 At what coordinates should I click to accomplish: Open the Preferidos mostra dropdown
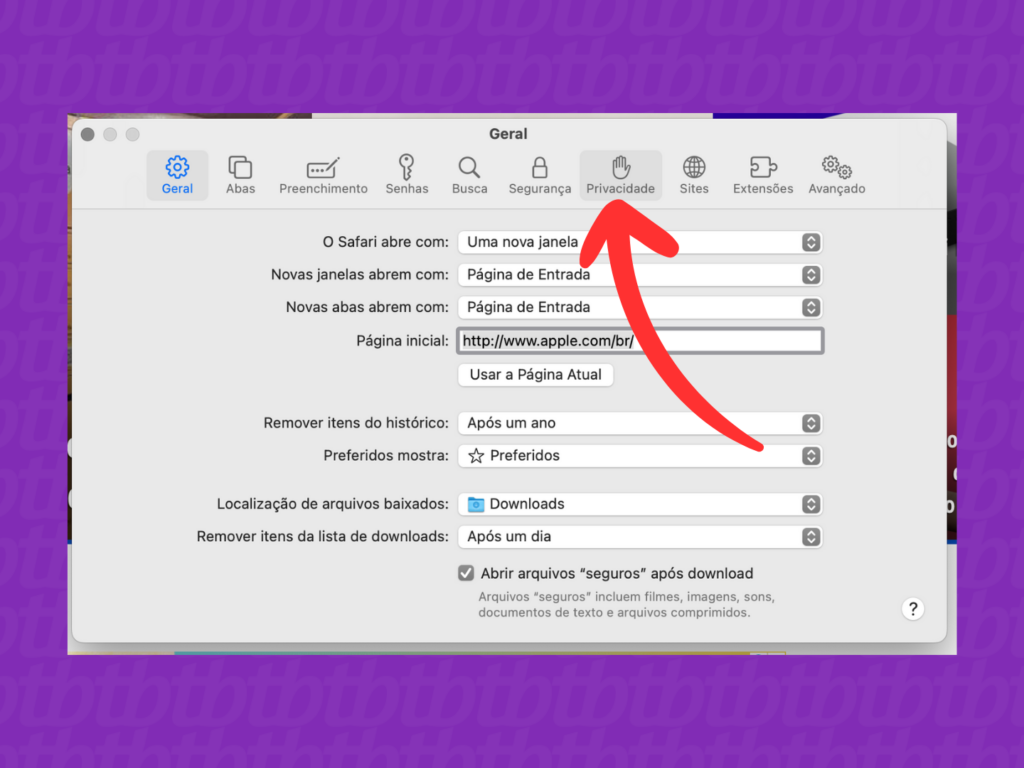640,456
